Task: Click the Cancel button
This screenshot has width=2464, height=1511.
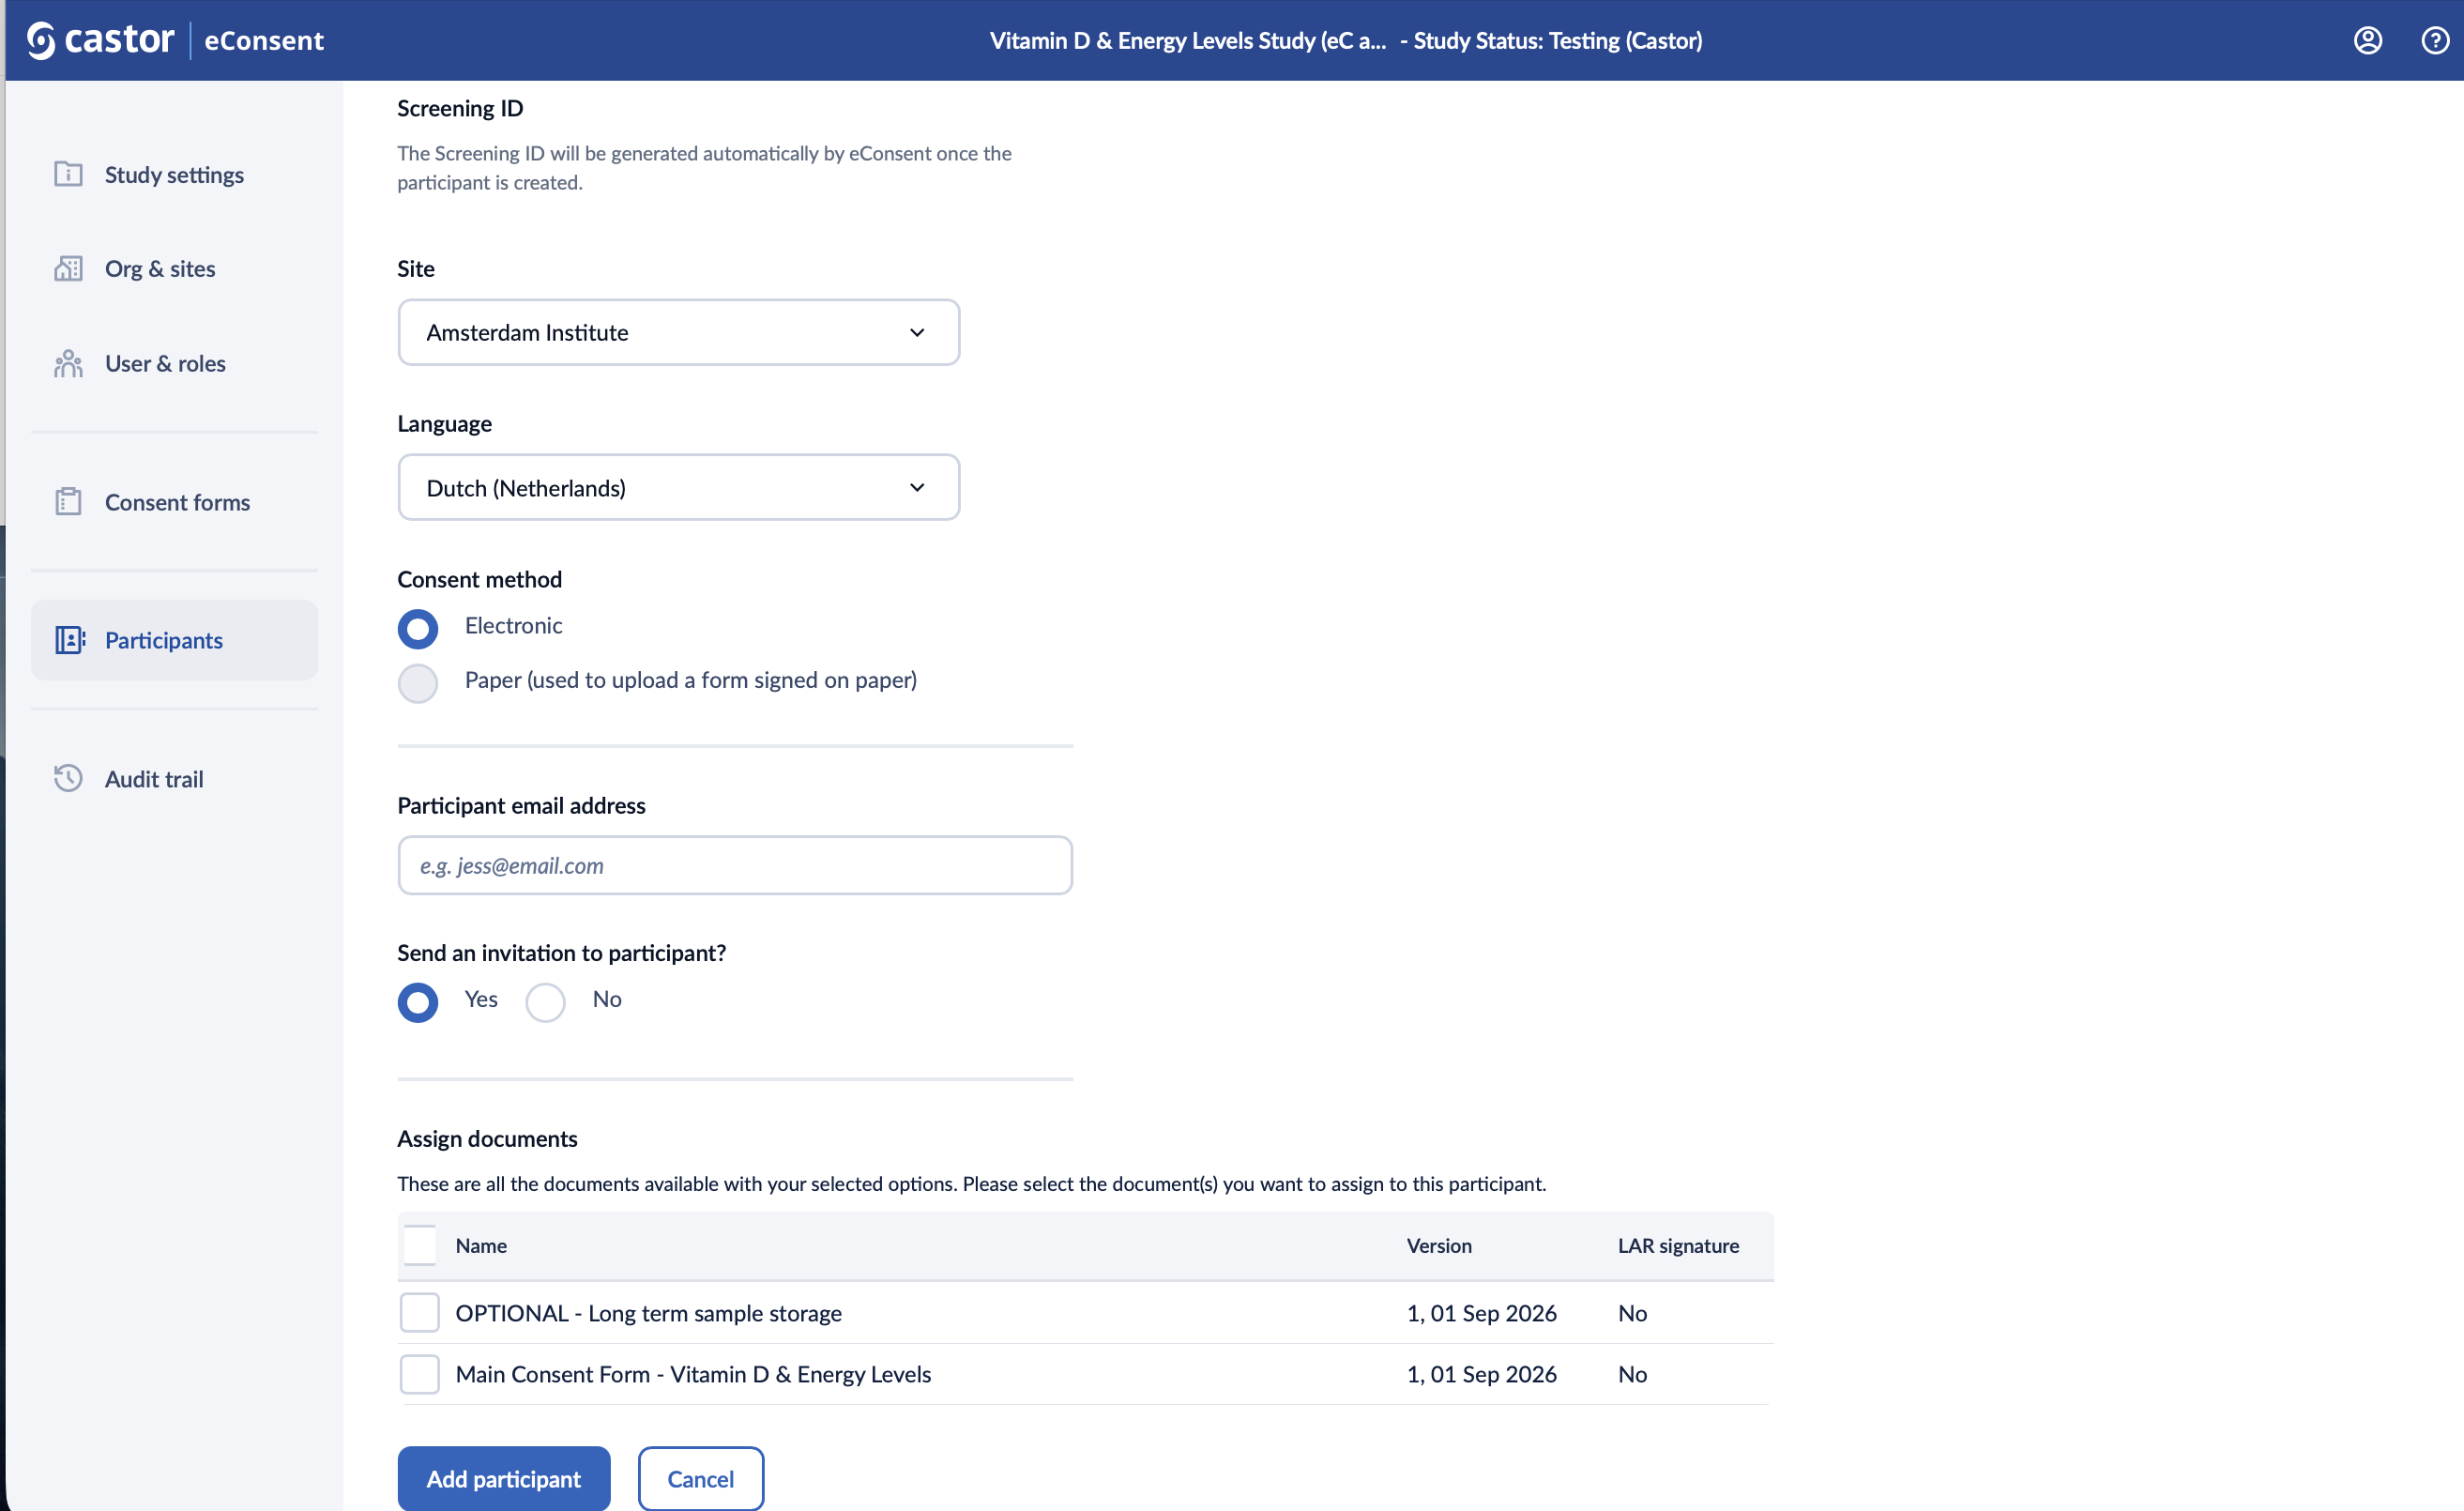Action: (x=701, y=1478)
